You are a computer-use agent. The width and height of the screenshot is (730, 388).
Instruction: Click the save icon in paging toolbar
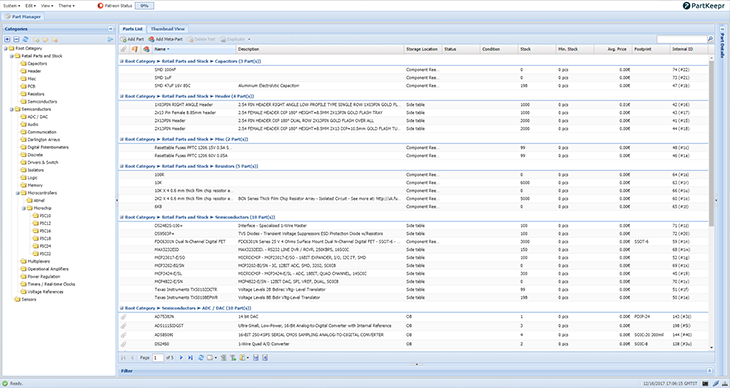[x=256, y=358]
